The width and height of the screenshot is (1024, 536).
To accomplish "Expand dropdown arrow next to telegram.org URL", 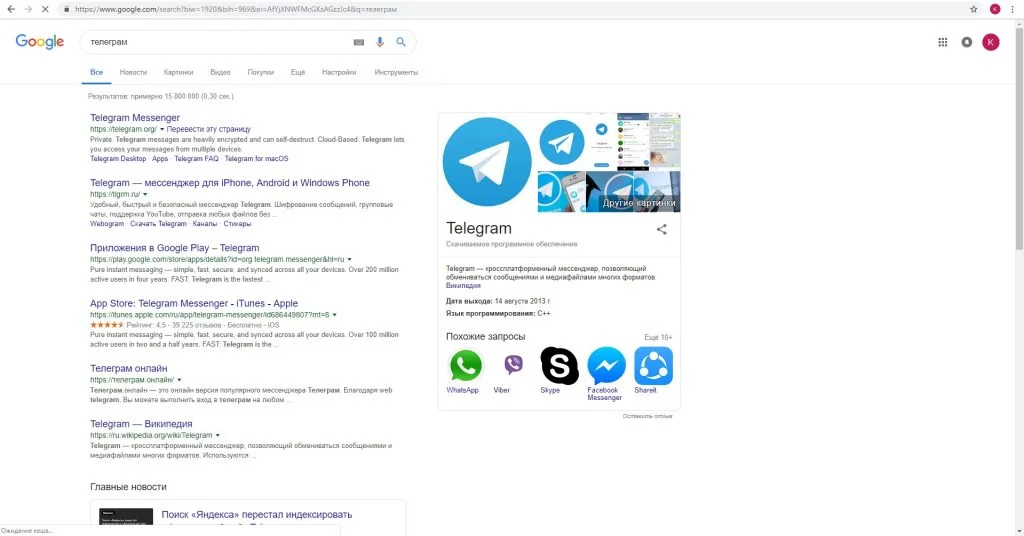I will coord(162,129).
